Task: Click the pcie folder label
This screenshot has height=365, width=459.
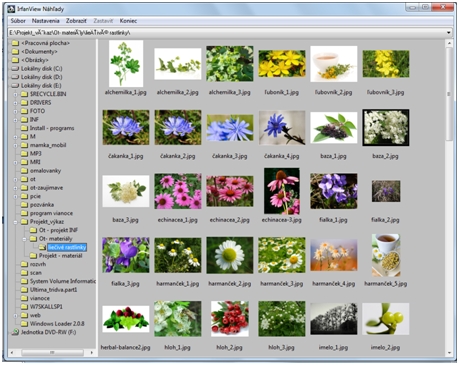Action: click(x=35, y=196)
